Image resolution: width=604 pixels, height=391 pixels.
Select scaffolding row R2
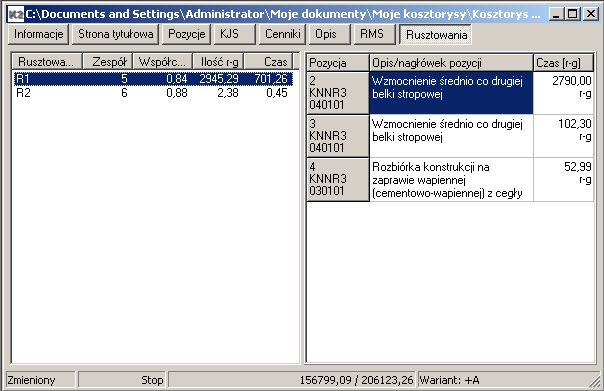click(153, 92)
